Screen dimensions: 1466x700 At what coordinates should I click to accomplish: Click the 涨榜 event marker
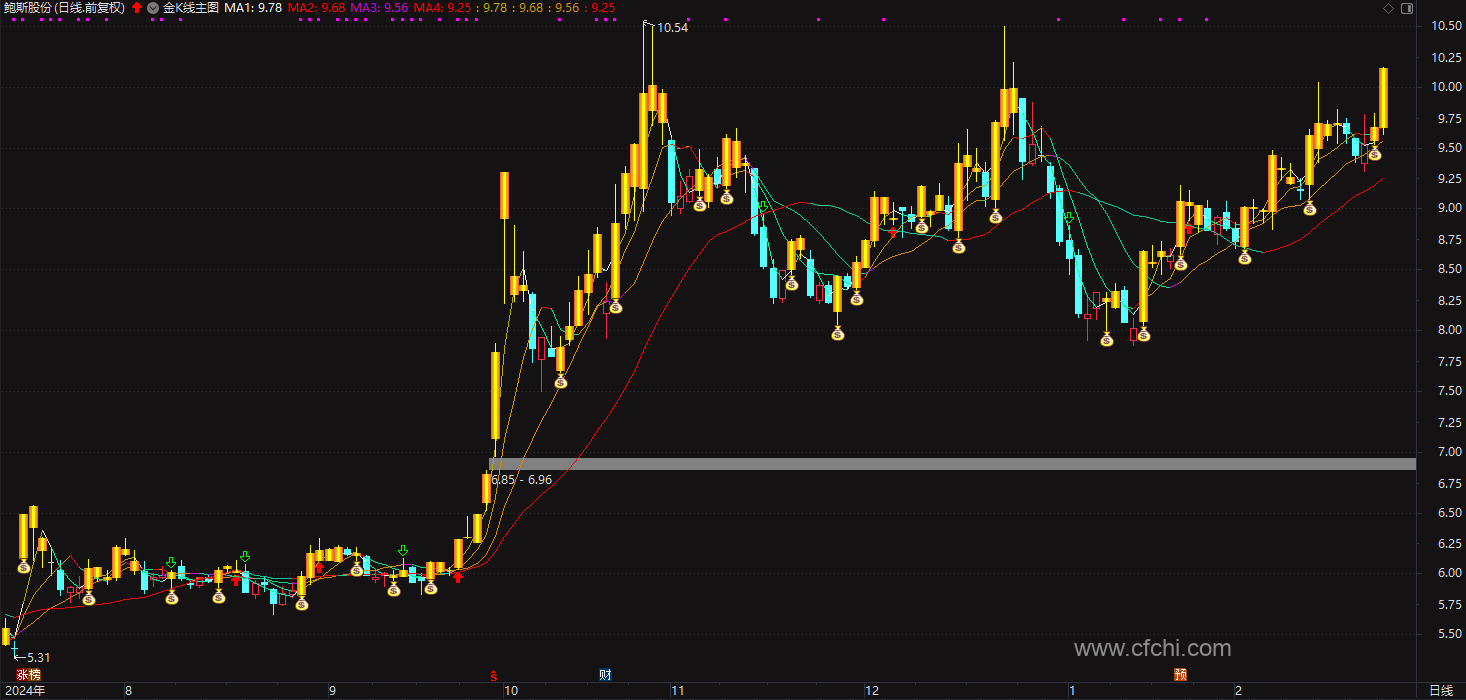(28, 675)
